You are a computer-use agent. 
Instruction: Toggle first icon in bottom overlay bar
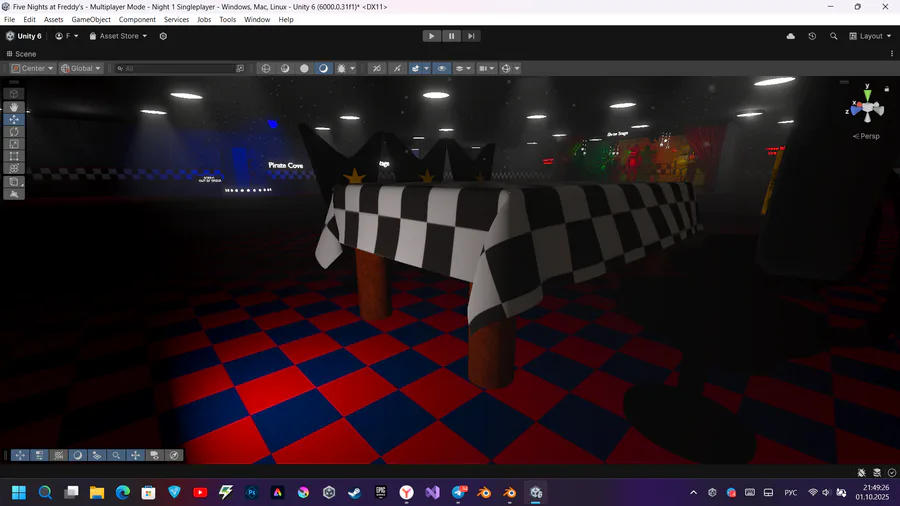[x=20, y=456]
